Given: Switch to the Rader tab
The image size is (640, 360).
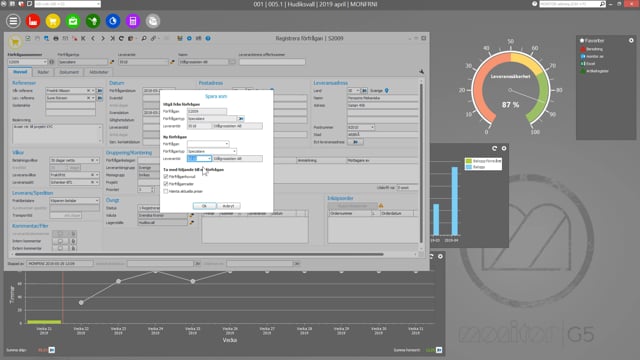Looking at the screenshot, I should (x=43, y=72).
